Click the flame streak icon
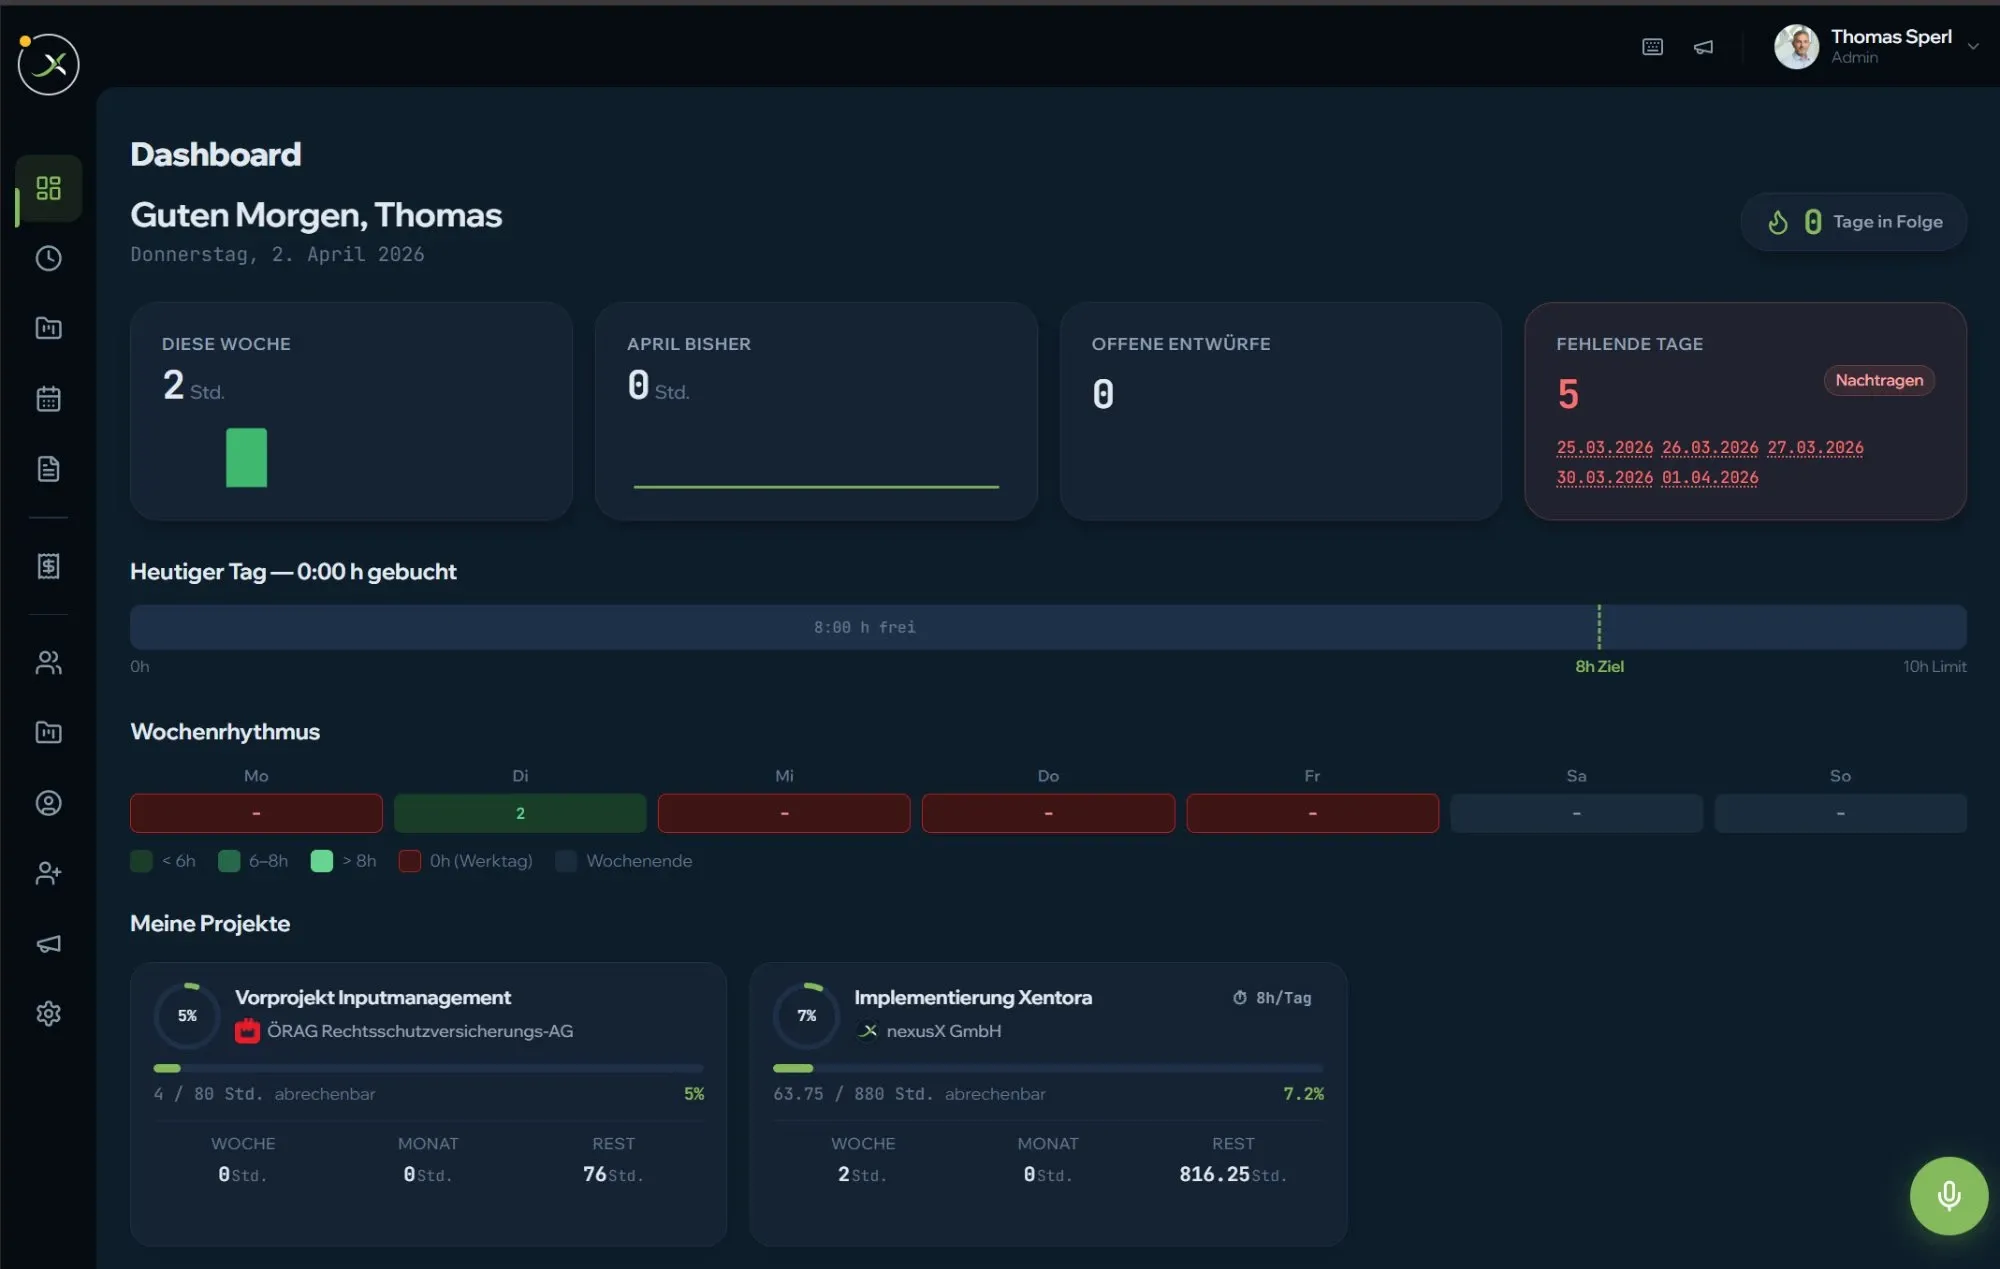 1777,222
